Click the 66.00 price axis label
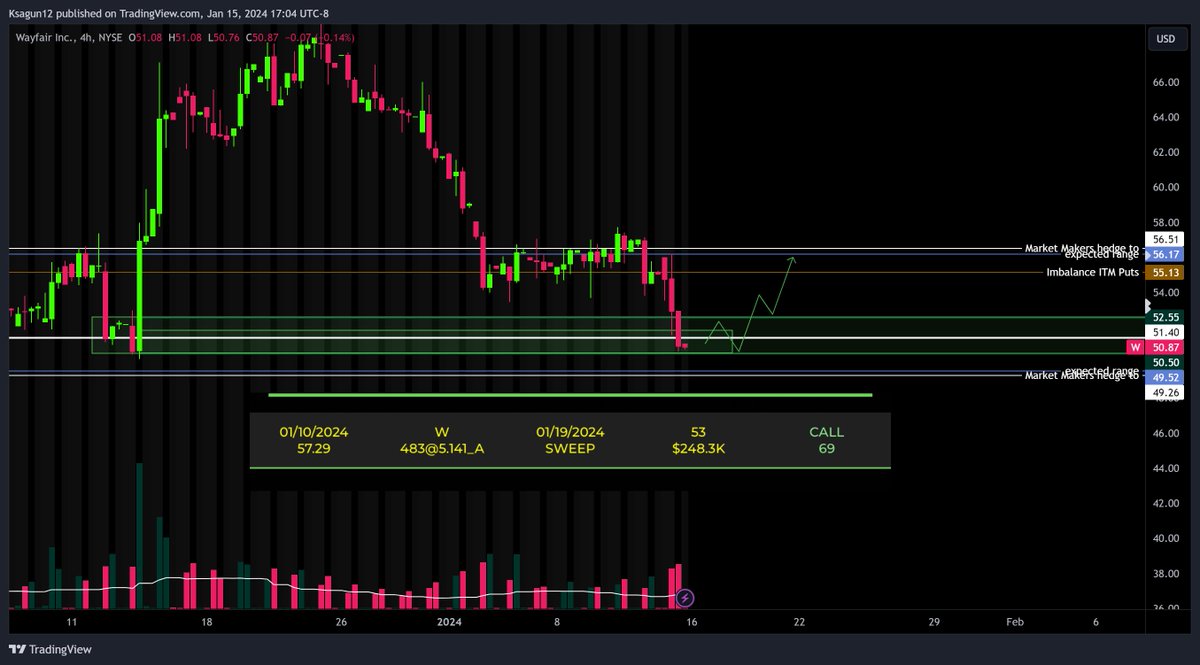1200x665 pixels. point(1167,82)
